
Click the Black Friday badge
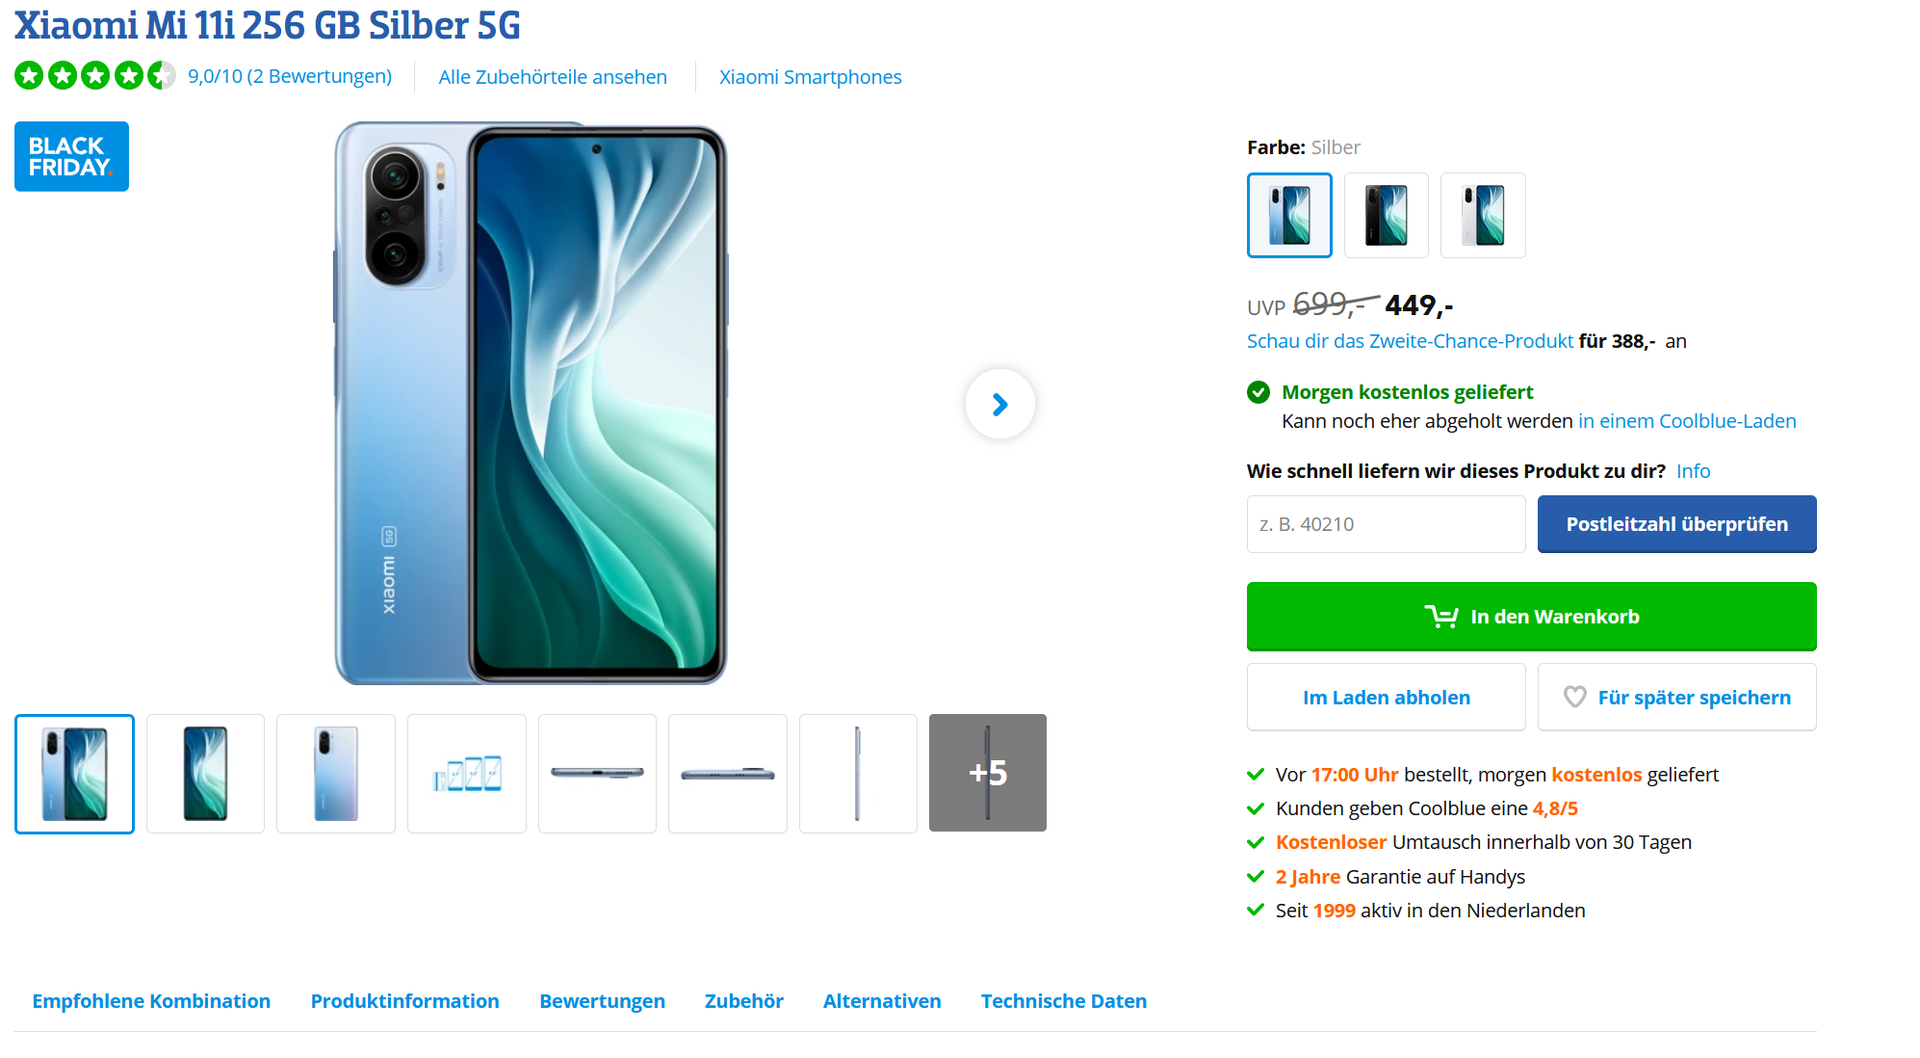point(71,156)
